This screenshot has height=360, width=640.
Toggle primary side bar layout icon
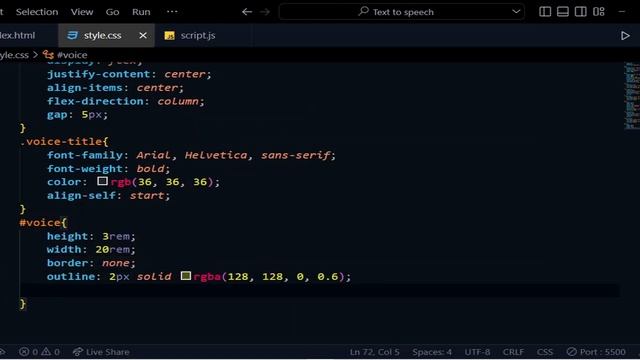(545, 11)
